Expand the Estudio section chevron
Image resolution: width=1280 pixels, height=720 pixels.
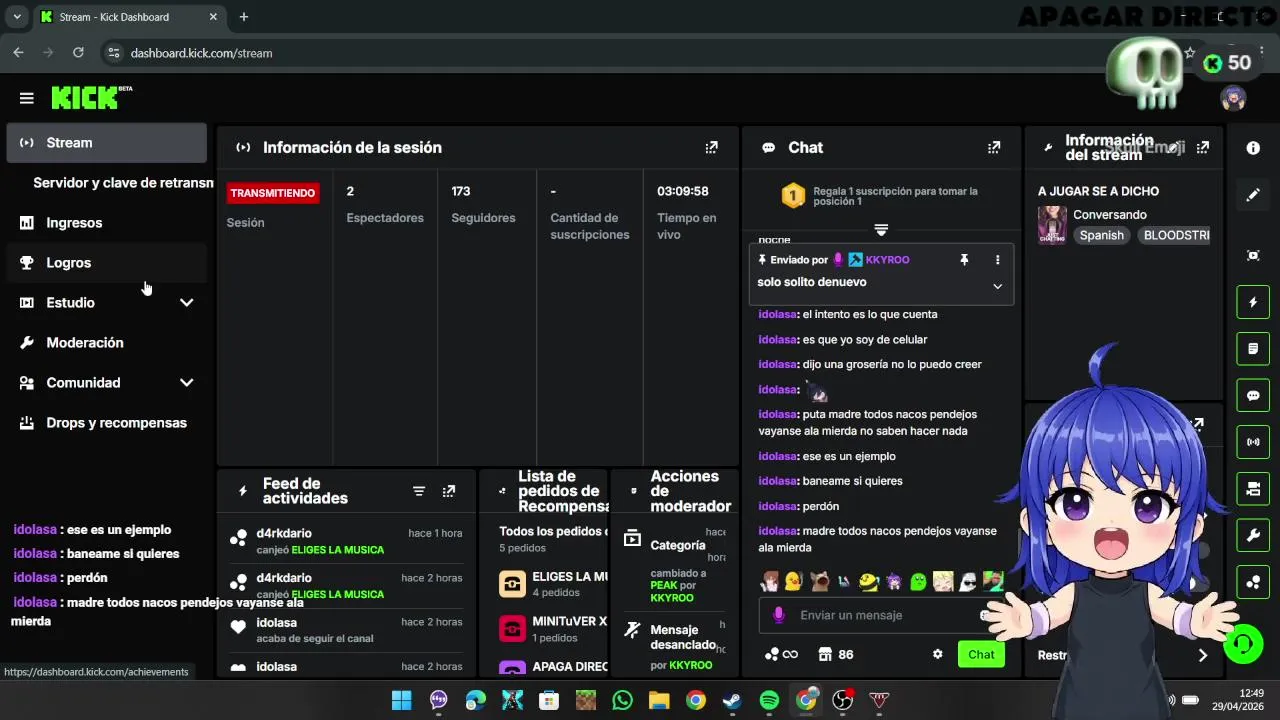click(x=186, y=303)
